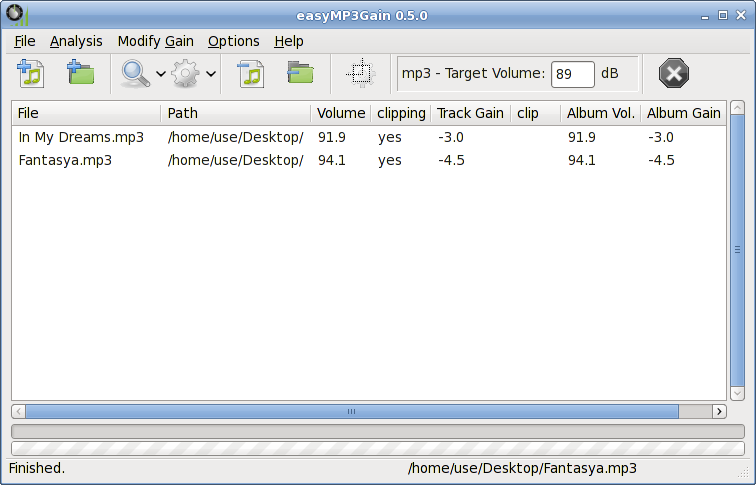The height and width of the screenshot is (485, 756).
Task: Sort by the Album Vol. column header
Action: coord(601,113)
